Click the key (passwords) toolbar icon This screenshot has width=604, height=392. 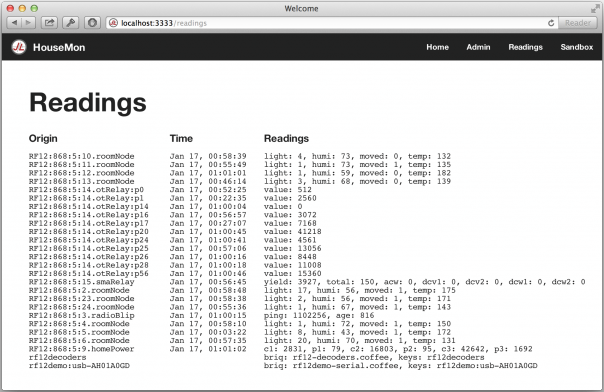point(70,23)
